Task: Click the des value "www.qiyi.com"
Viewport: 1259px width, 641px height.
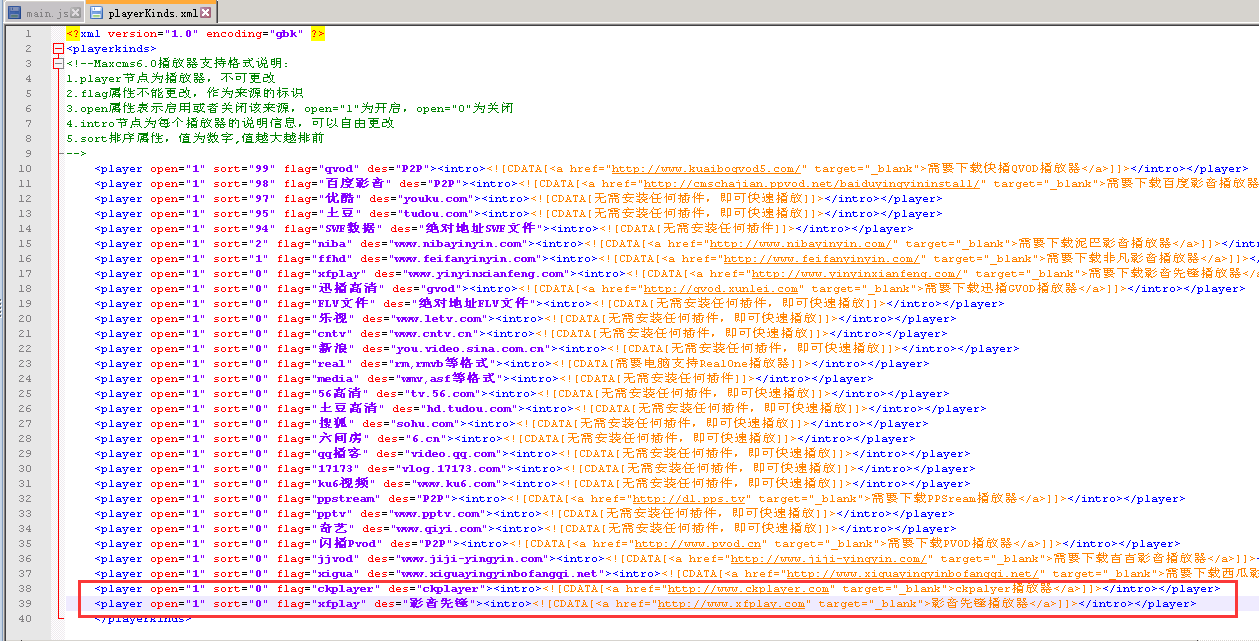Action: [440, 529]
